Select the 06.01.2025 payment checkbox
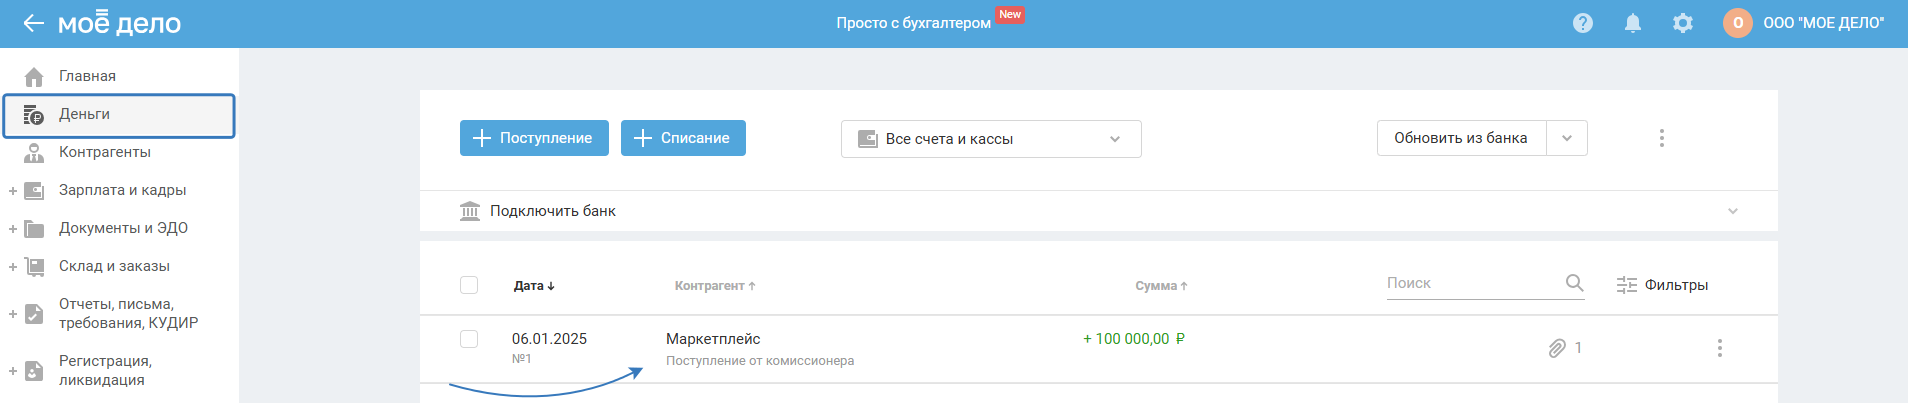 469,339
